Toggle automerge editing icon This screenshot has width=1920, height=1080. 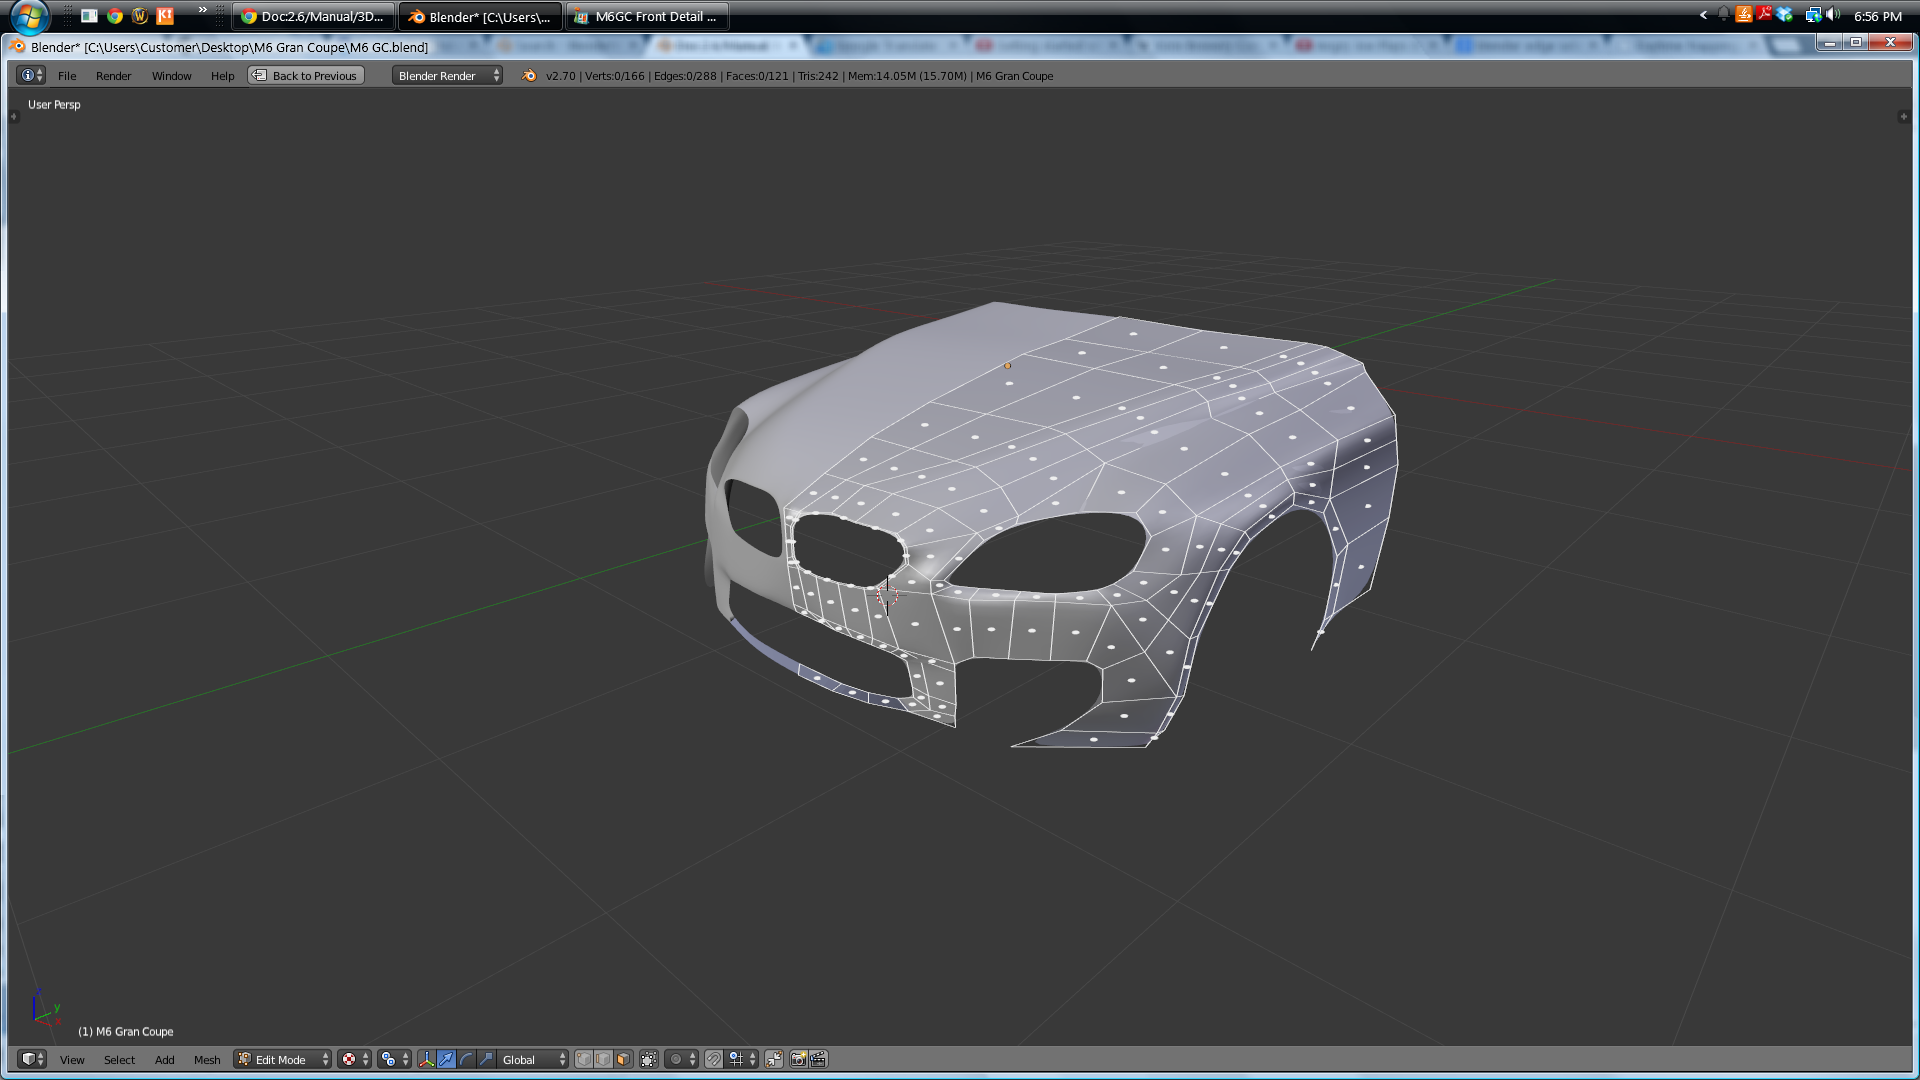click(x=774, y=1060)
